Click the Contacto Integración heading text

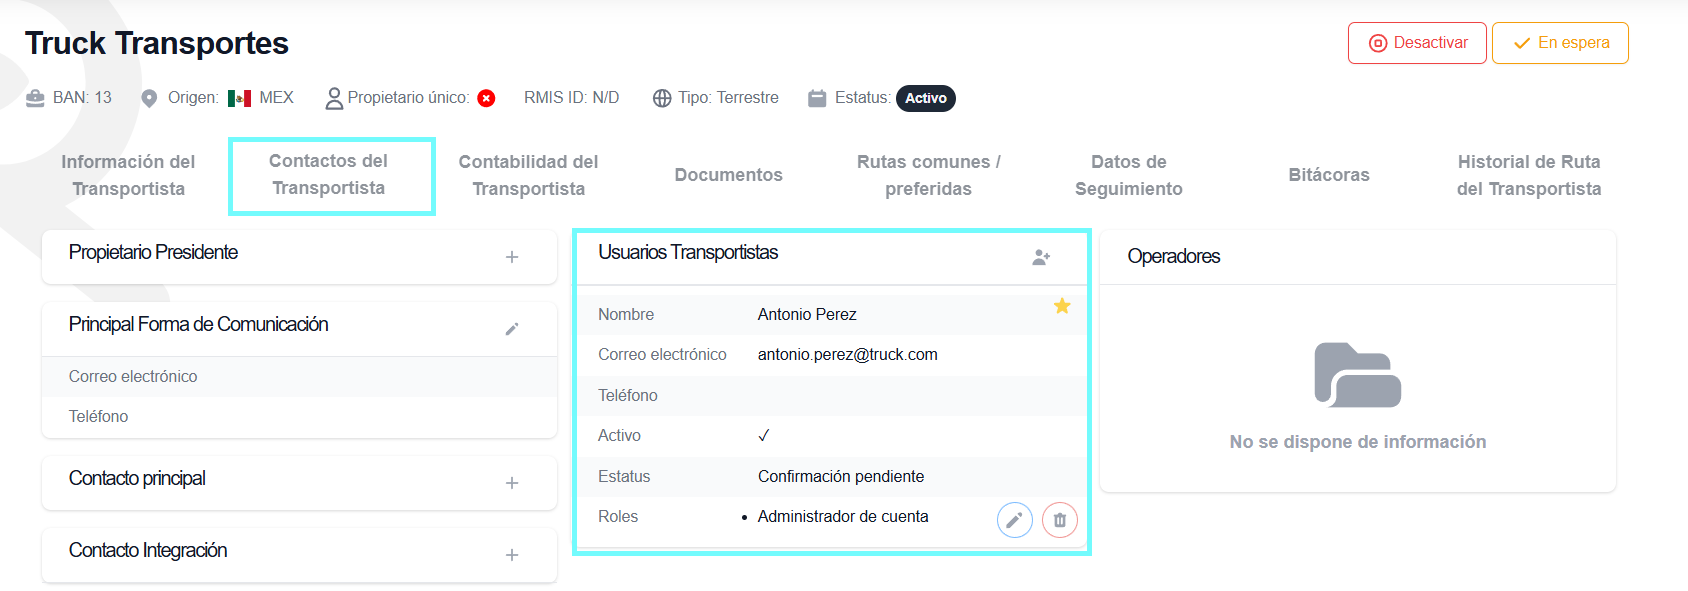(x=148, y=550)
